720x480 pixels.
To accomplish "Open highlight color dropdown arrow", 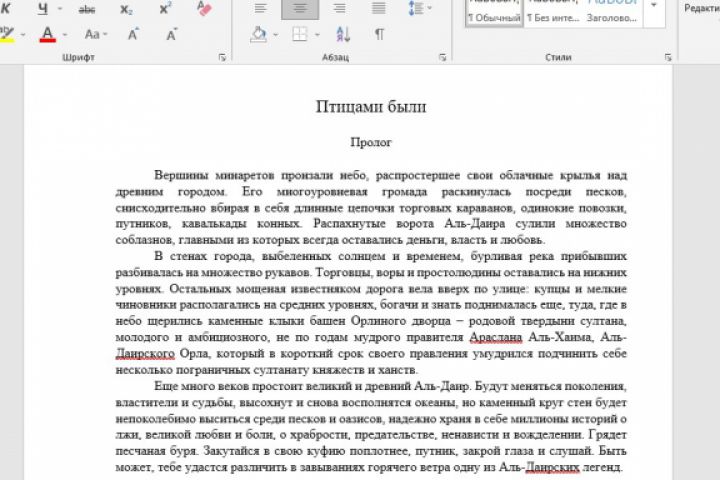I will click(23, 34).
